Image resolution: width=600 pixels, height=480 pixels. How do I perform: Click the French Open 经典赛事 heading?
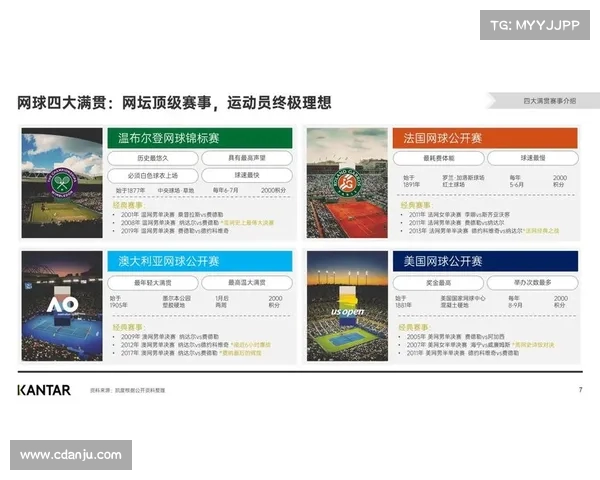[x=415, y=205]
